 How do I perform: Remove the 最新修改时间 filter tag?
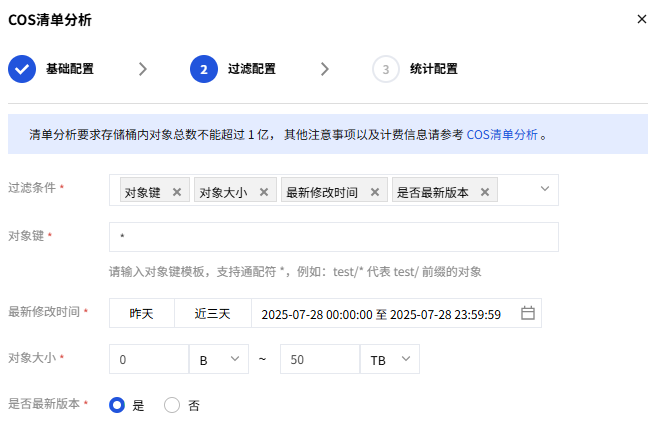(375, 192)
